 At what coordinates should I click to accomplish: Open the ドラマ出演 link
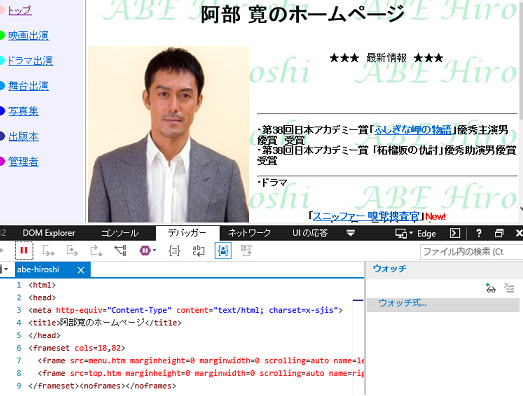pyautogui.click(x=30, y=60)
